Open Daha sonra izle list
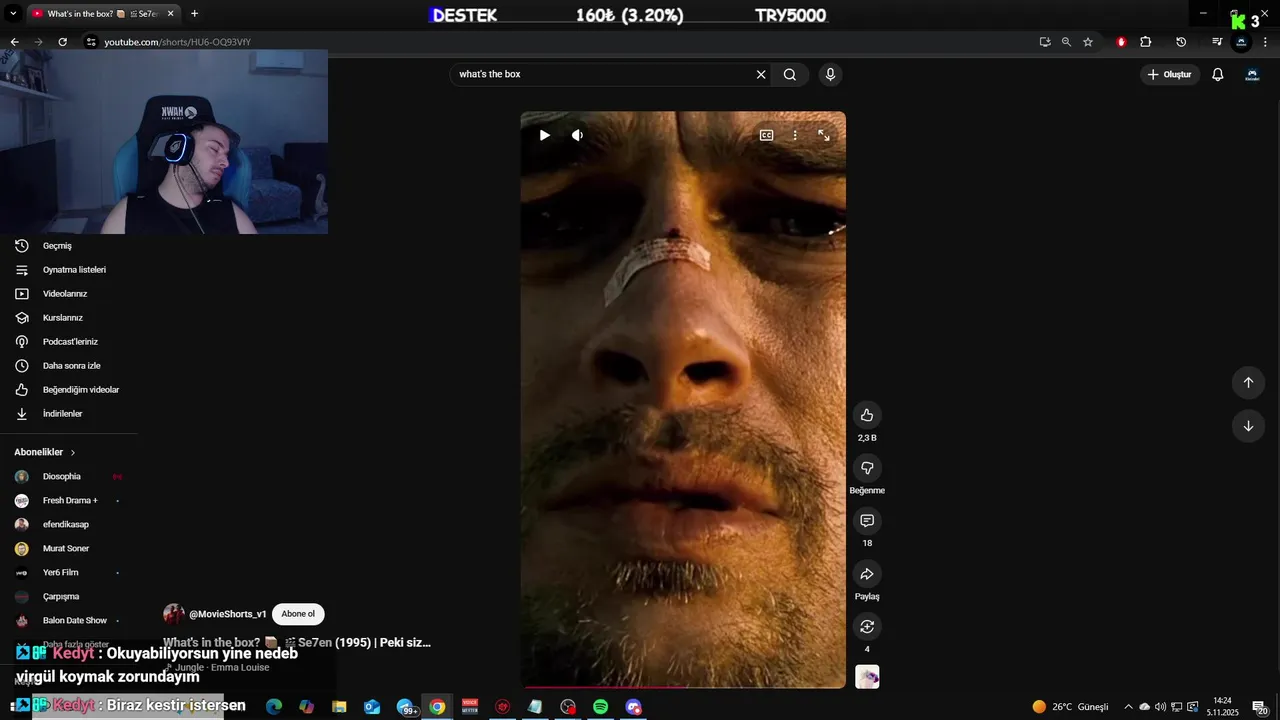Screen dimensions: 1280x720 coord(69,366)
